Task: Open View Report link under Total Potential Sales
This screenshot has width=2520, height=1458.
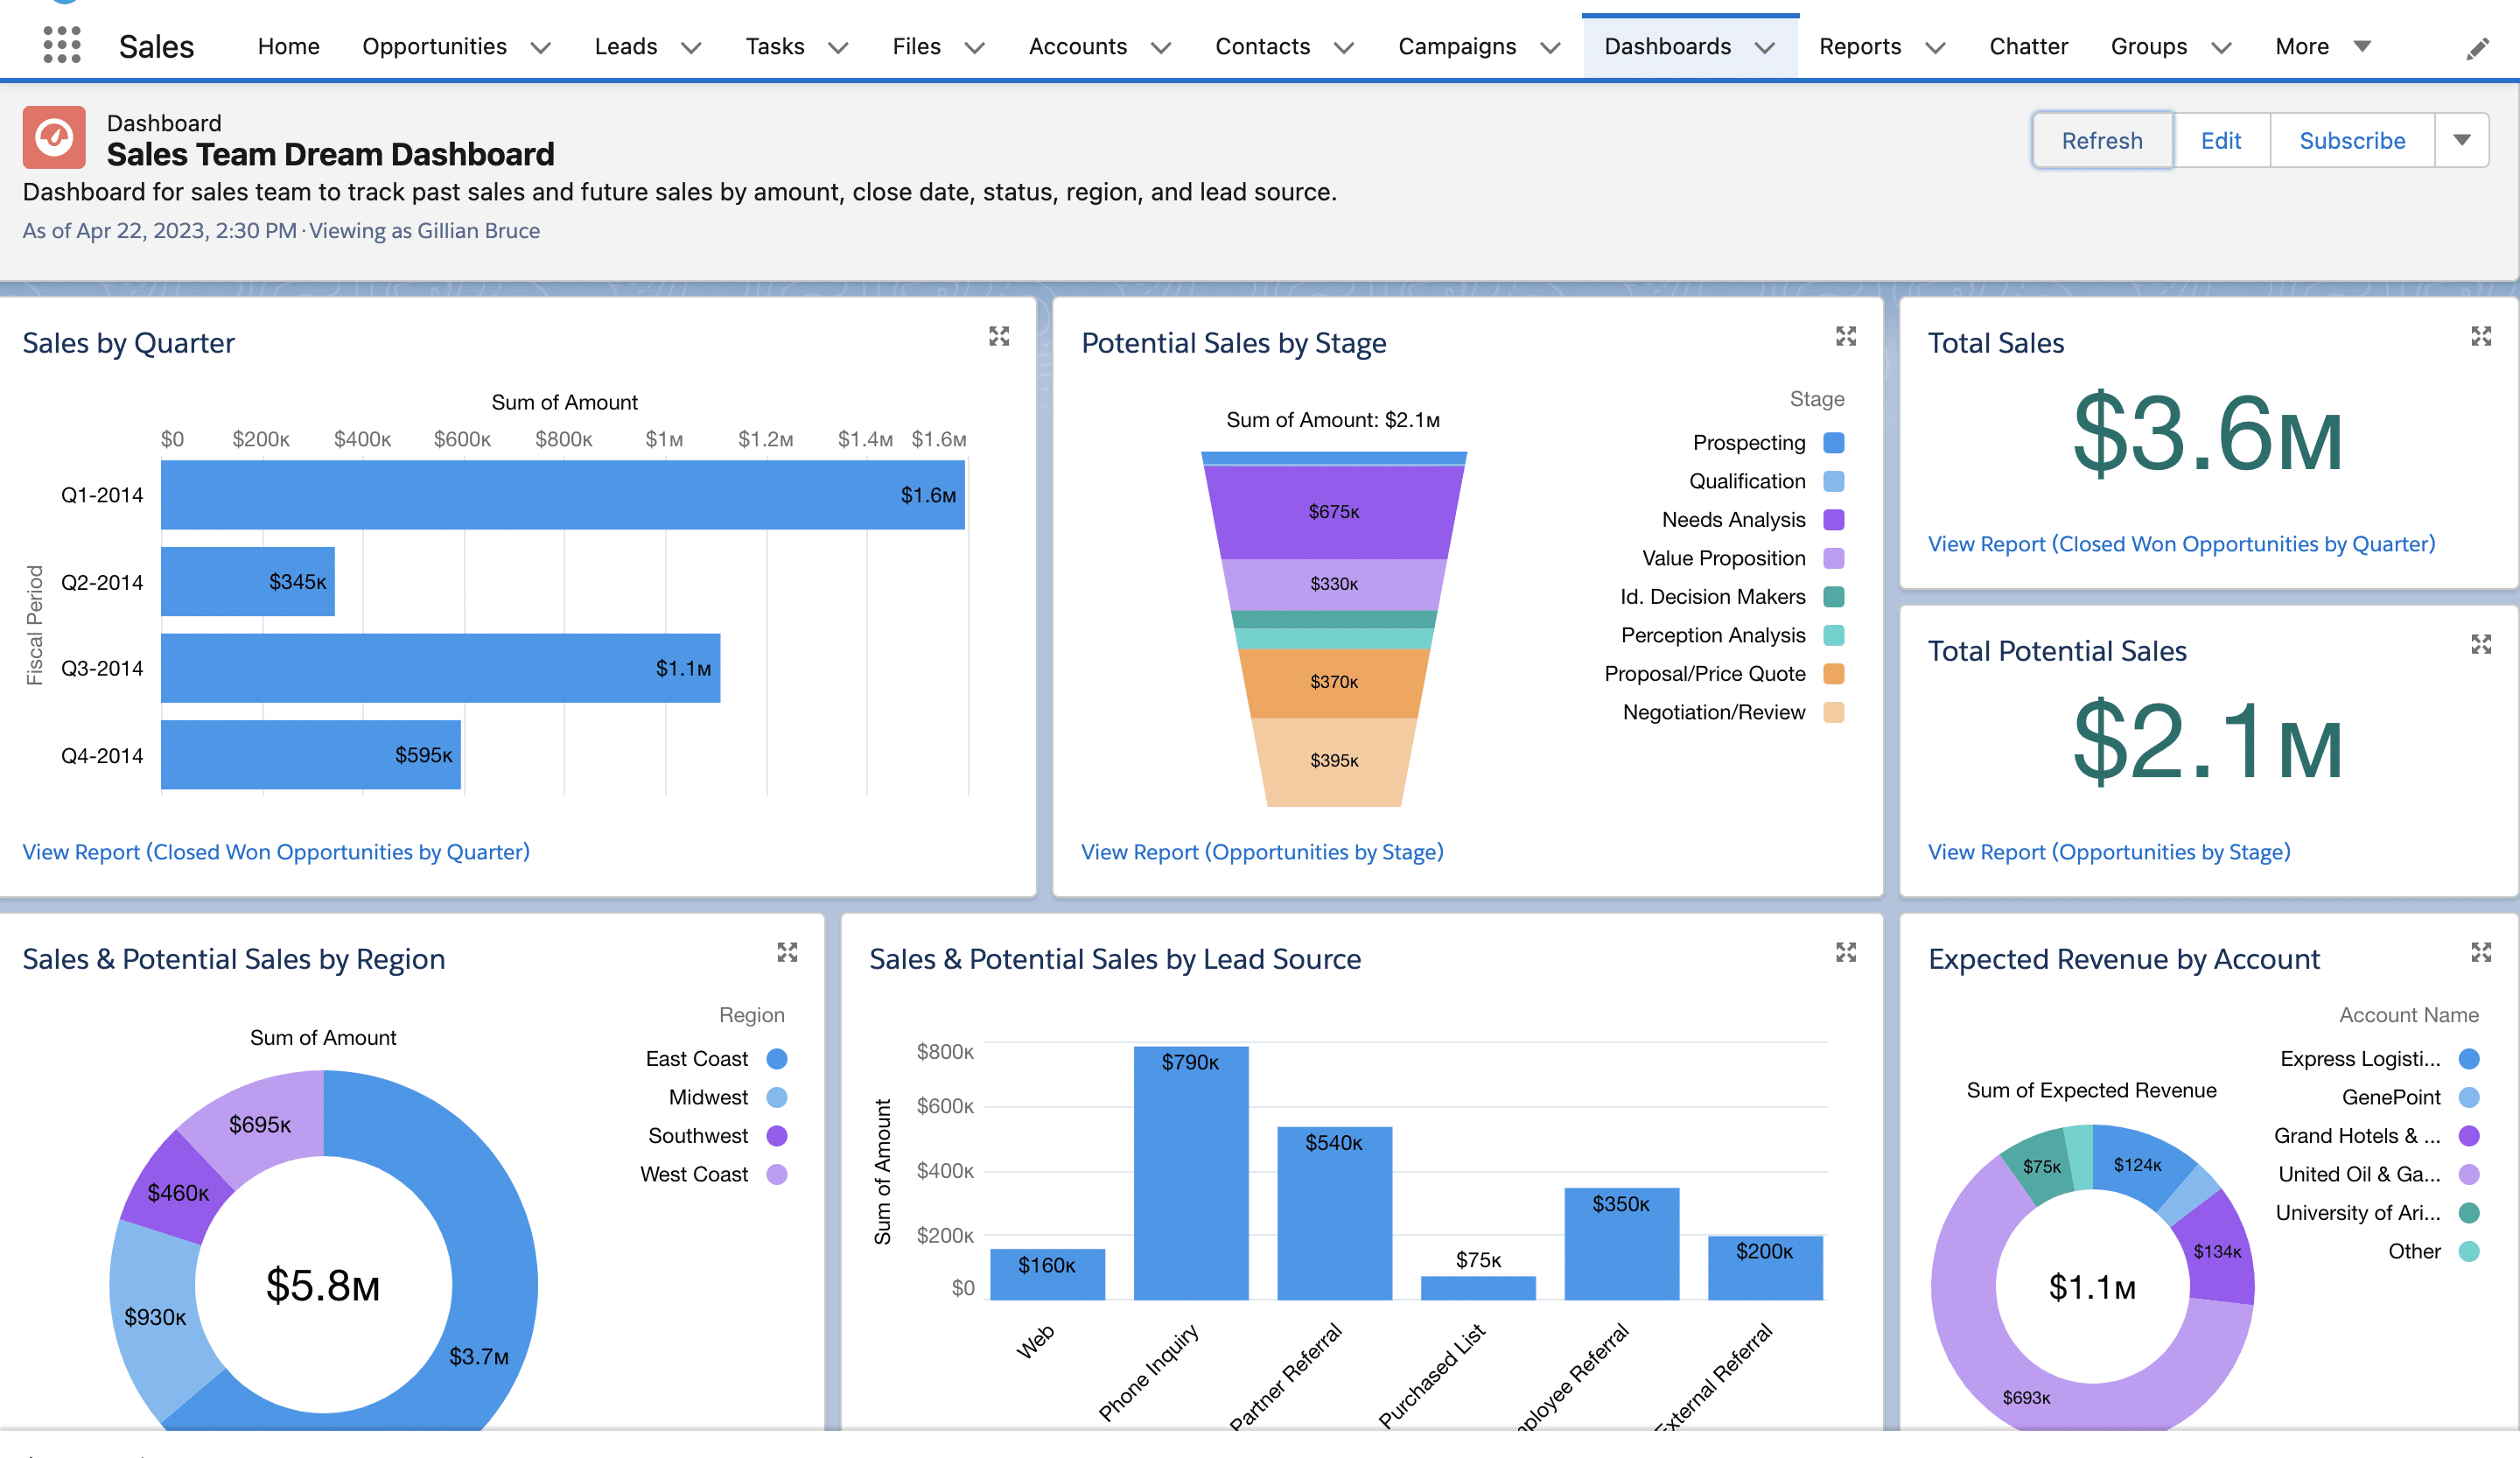Action: [x=2109, y=851]
